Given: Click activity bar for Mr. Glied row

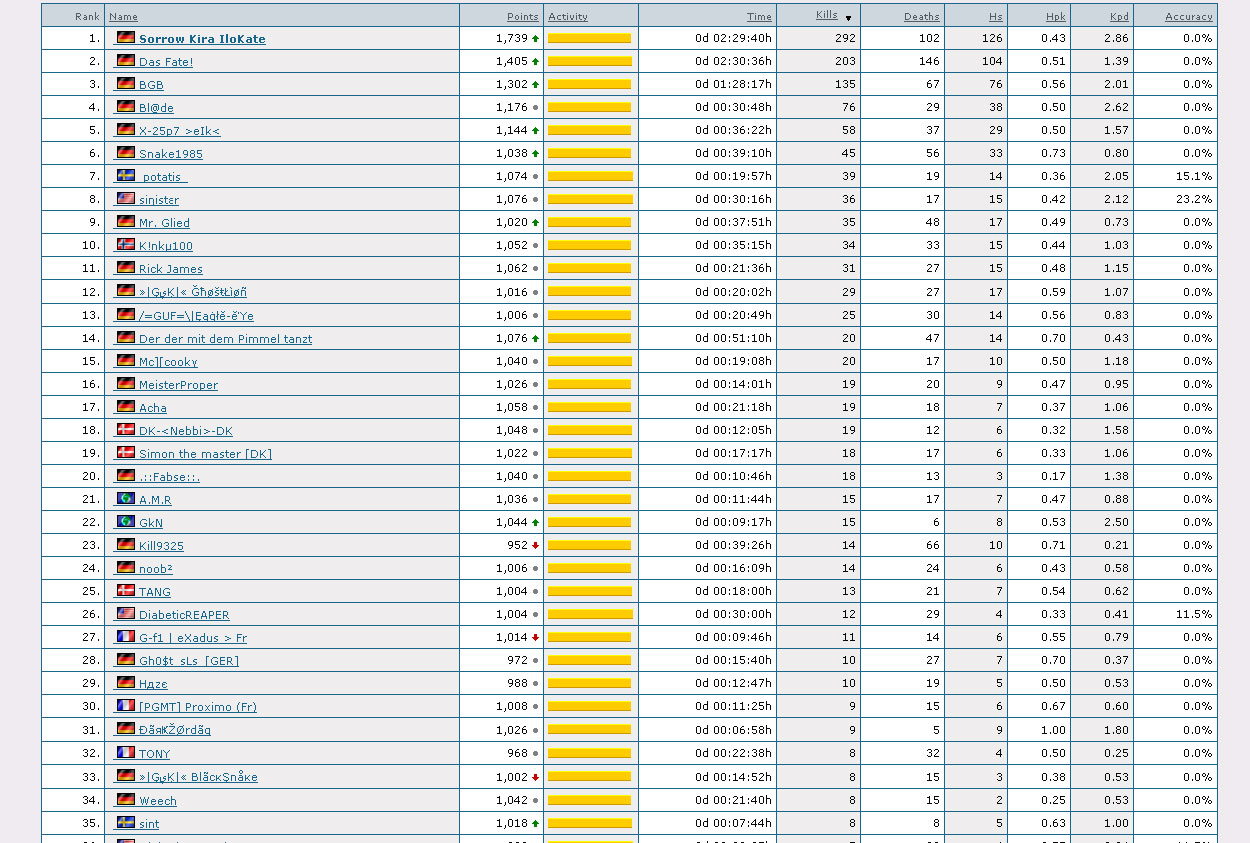Looking at the screenshot, I should tap(590, 223).
